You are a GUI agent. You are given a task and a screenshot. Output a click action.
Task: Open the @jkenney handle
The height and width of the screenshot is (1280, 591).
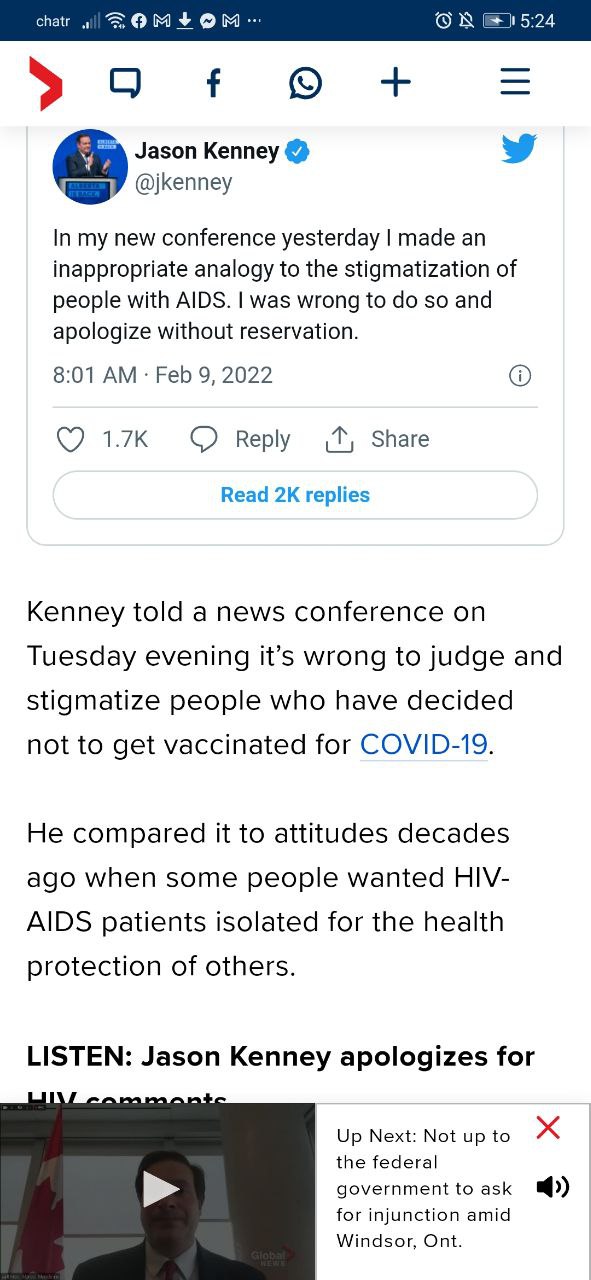[183, 182]
